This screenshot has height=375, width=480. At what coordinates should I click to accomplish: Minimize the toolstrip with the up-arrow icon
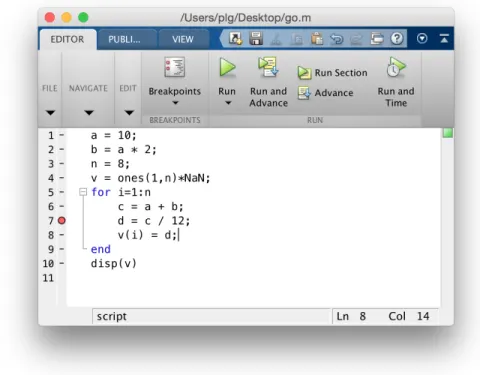444,38
